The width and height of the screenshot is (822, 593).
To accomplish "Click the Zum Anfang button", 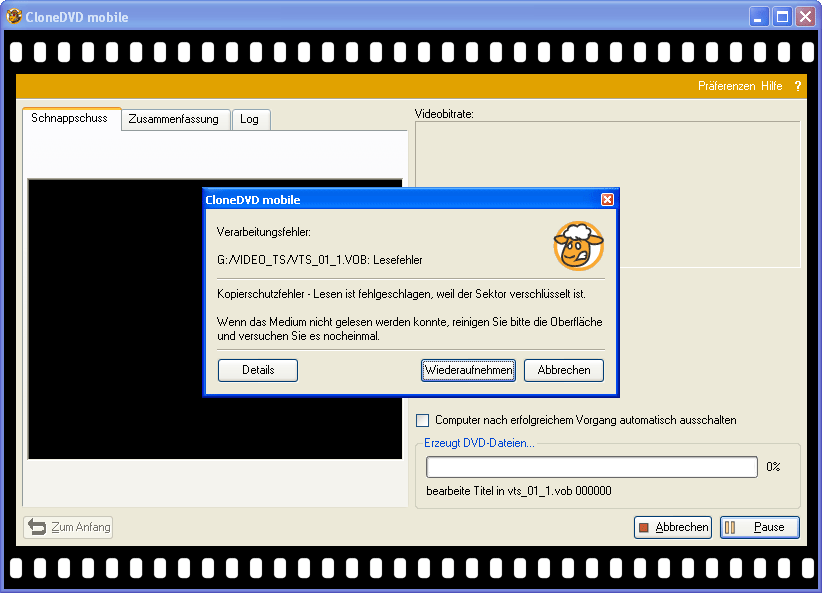I will click(68, 527).
